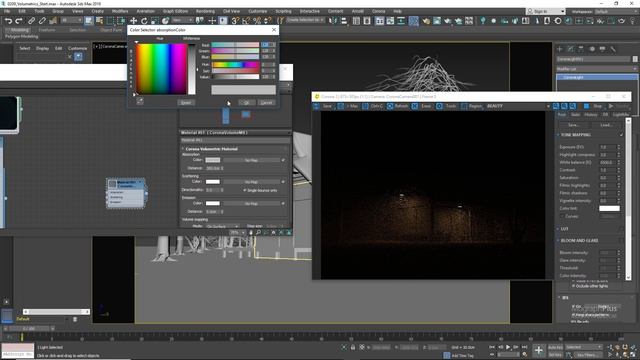Open the Scripting menu
The image size is (640, 360).
coord(283,11)
